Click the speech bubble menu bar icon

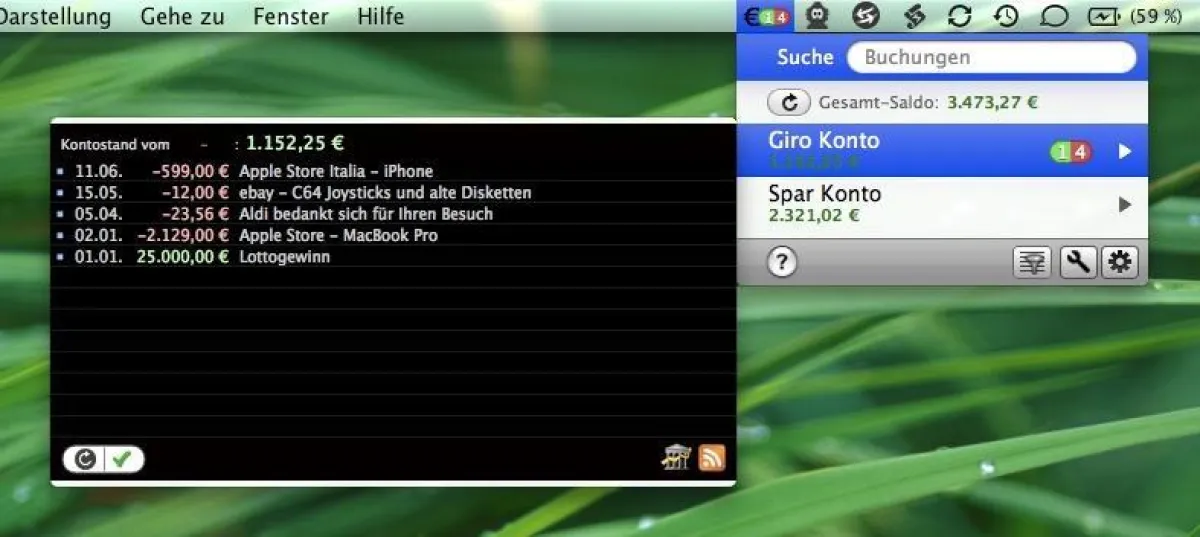(1054, 16)
